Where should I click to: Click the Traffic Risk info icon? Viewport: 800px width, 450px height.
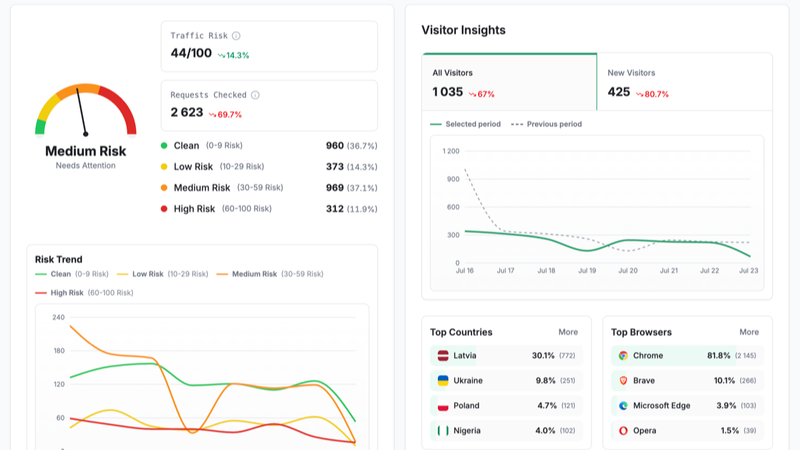(236, 36)
